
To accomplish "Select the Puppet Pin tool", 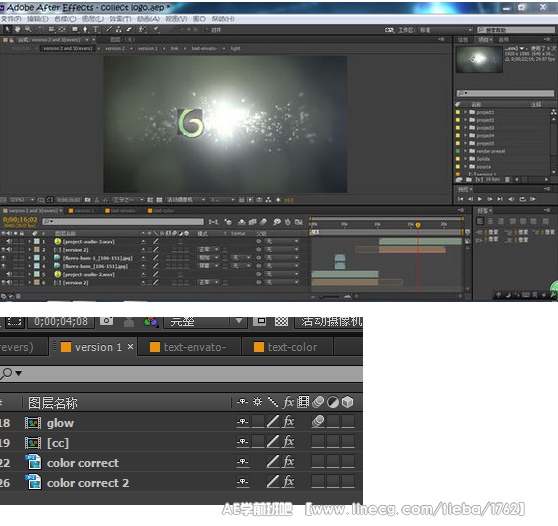I will coord(156,29).
